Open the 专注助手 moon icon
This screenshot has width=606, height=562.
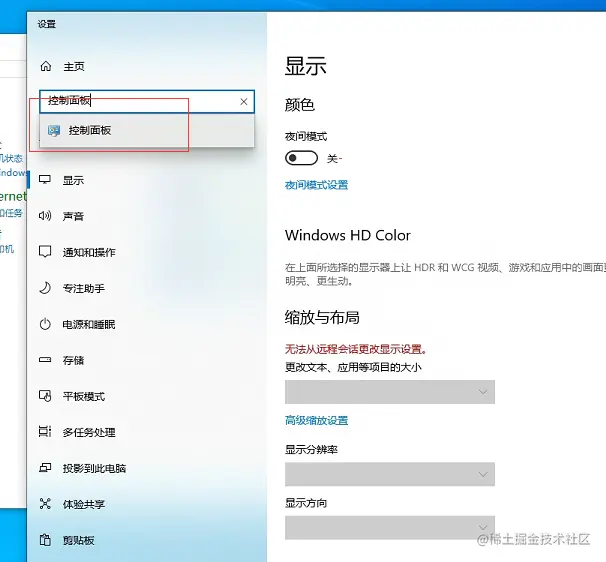[x=45, y=288]
